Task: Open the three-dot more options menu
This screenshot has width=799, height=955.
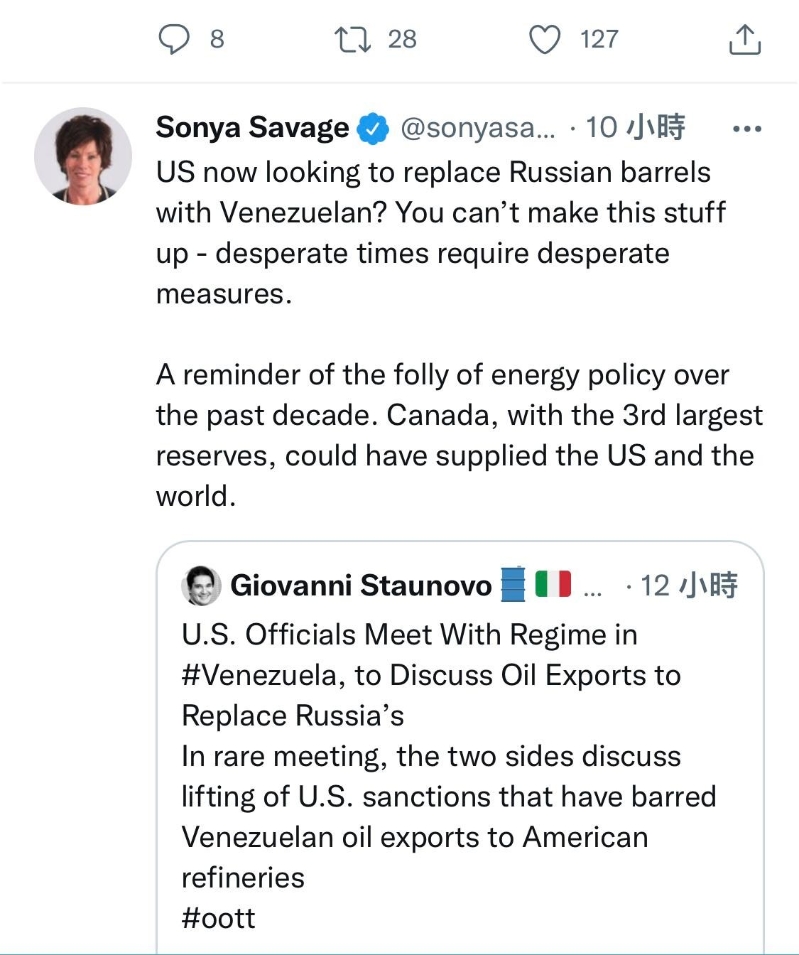Action: tap(748, 128)
